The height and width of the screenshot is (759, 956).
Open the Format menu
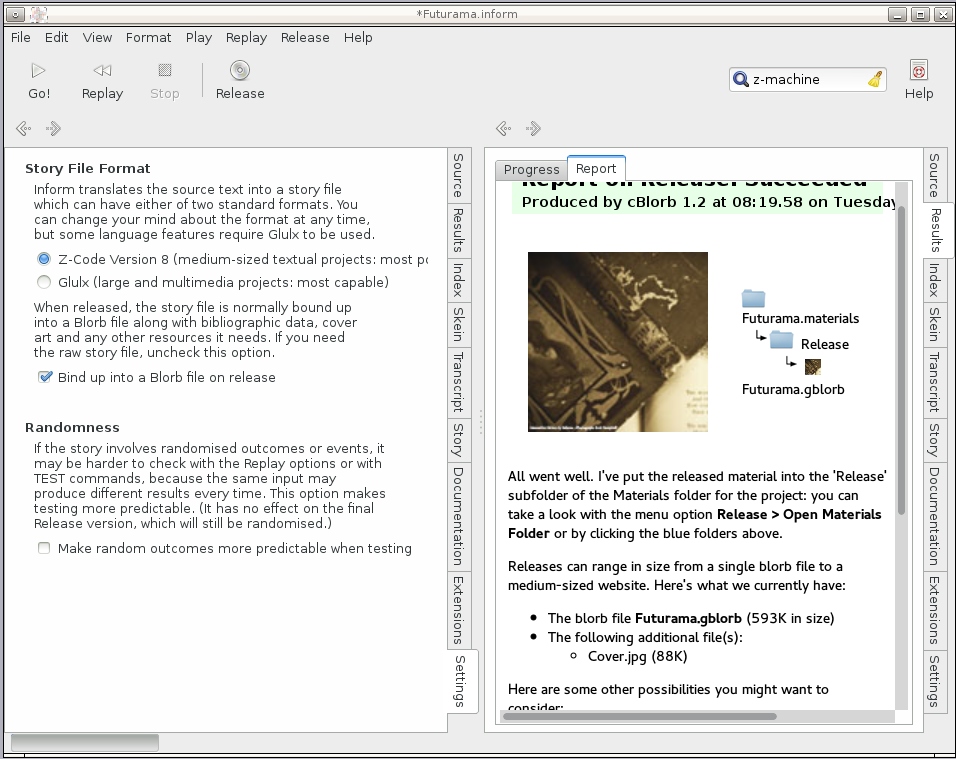pyautogui.click(x=149, y=37)
